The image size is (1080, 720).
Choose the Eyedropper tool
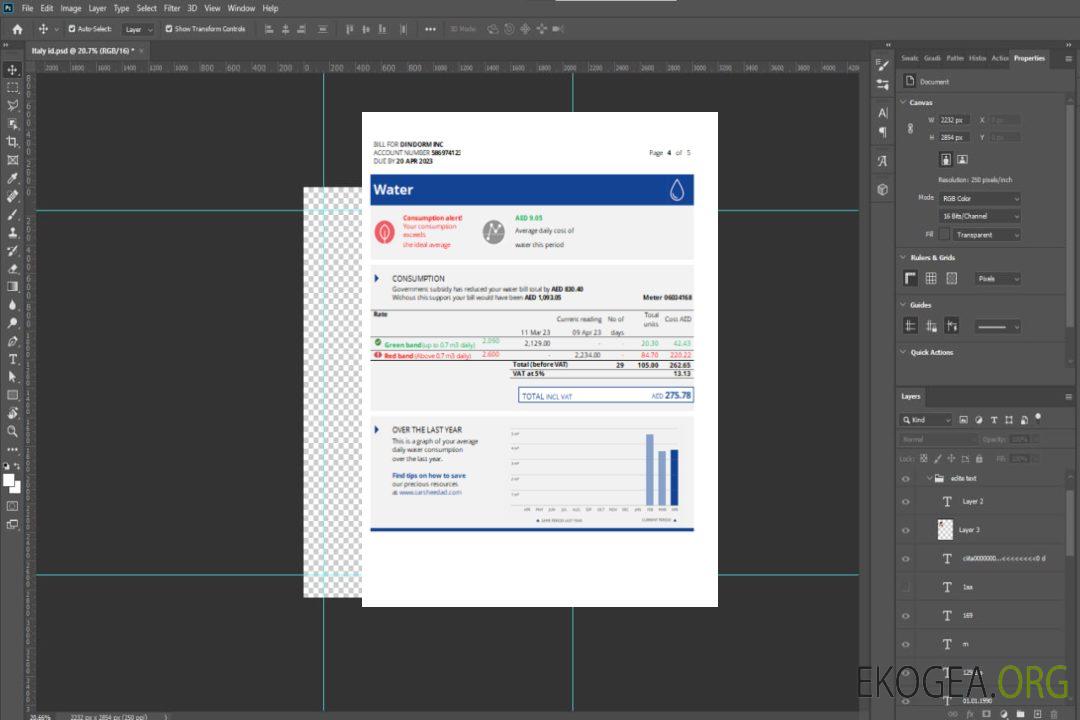pos(13,178)
